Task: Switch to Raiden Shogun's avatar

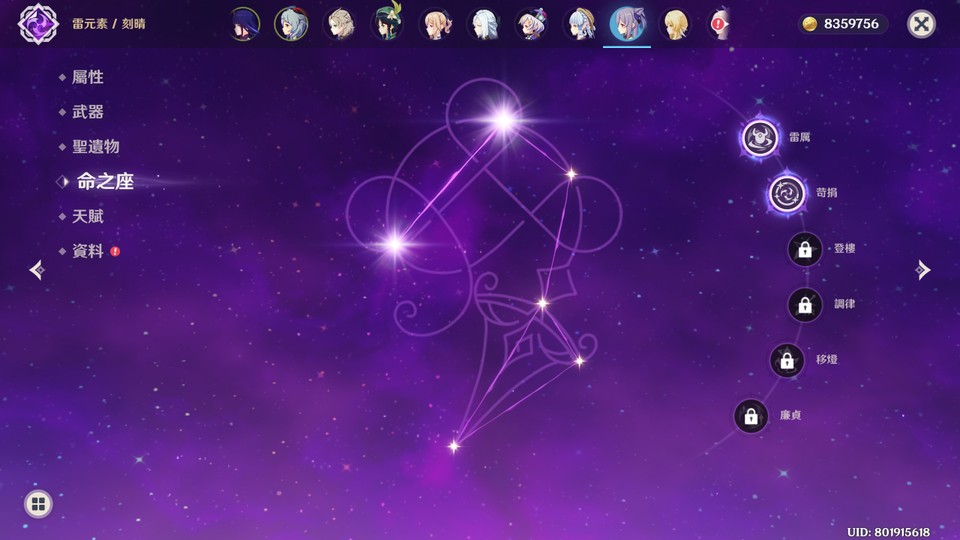Action: 244,24
